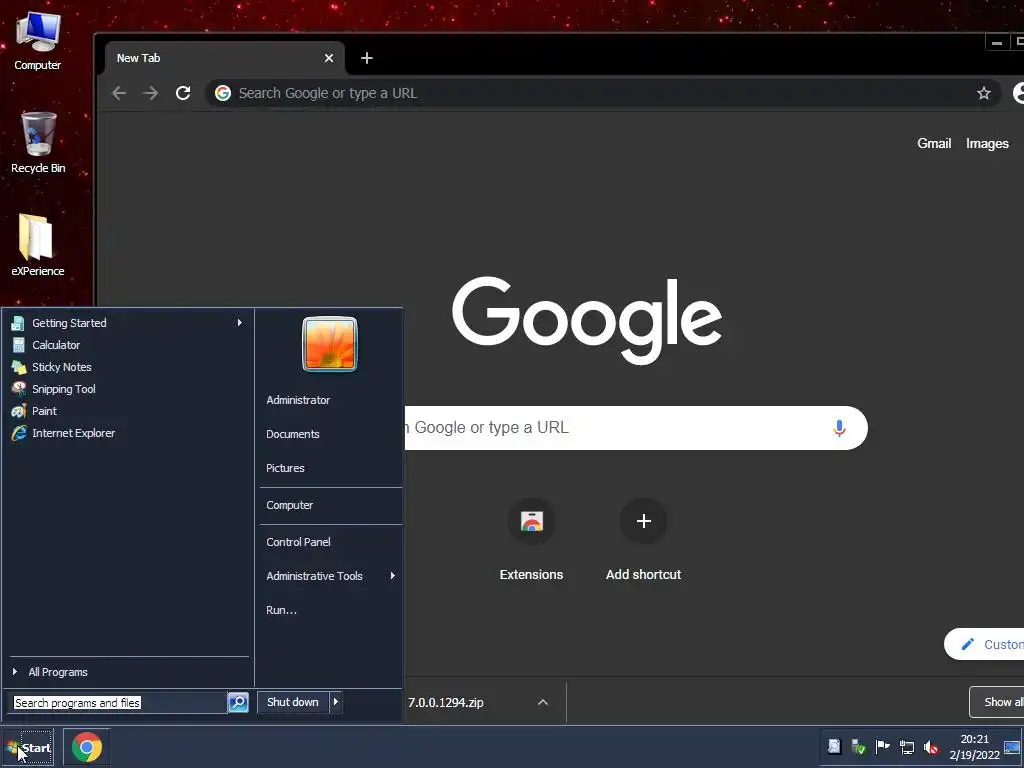Viewport: 1024px width, 768px height.
Task: Open the Run… dialog
Action: click(281, 610)
